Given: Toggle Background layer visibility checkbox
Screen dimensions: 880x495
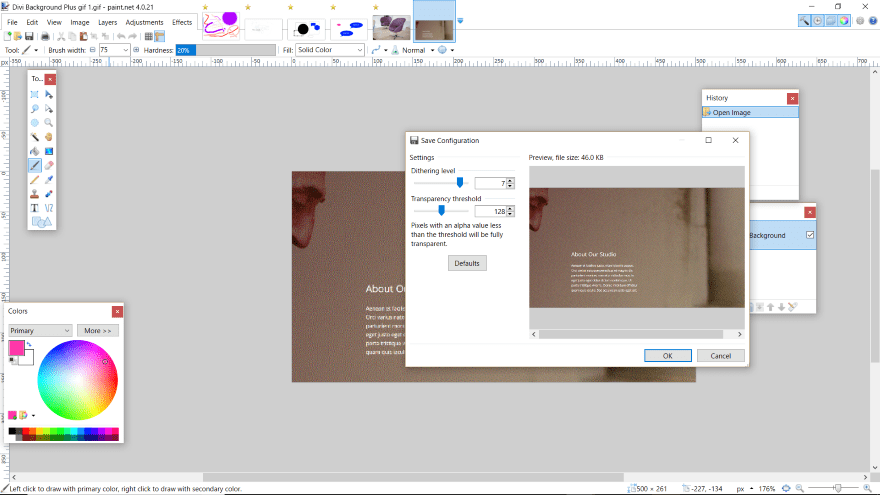Looking at the screenshot, I should [810, 235].
